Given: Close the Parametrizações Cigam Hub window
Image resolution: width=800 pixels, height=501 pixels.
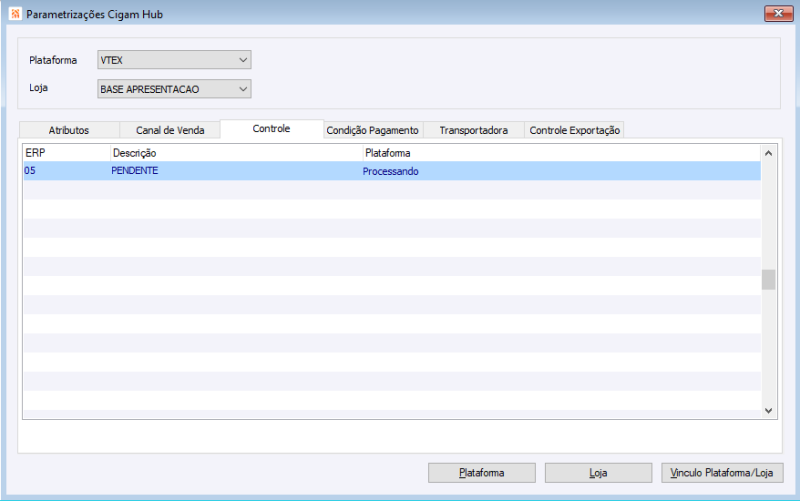Looking at the screenshot, I should coord(779,14).
